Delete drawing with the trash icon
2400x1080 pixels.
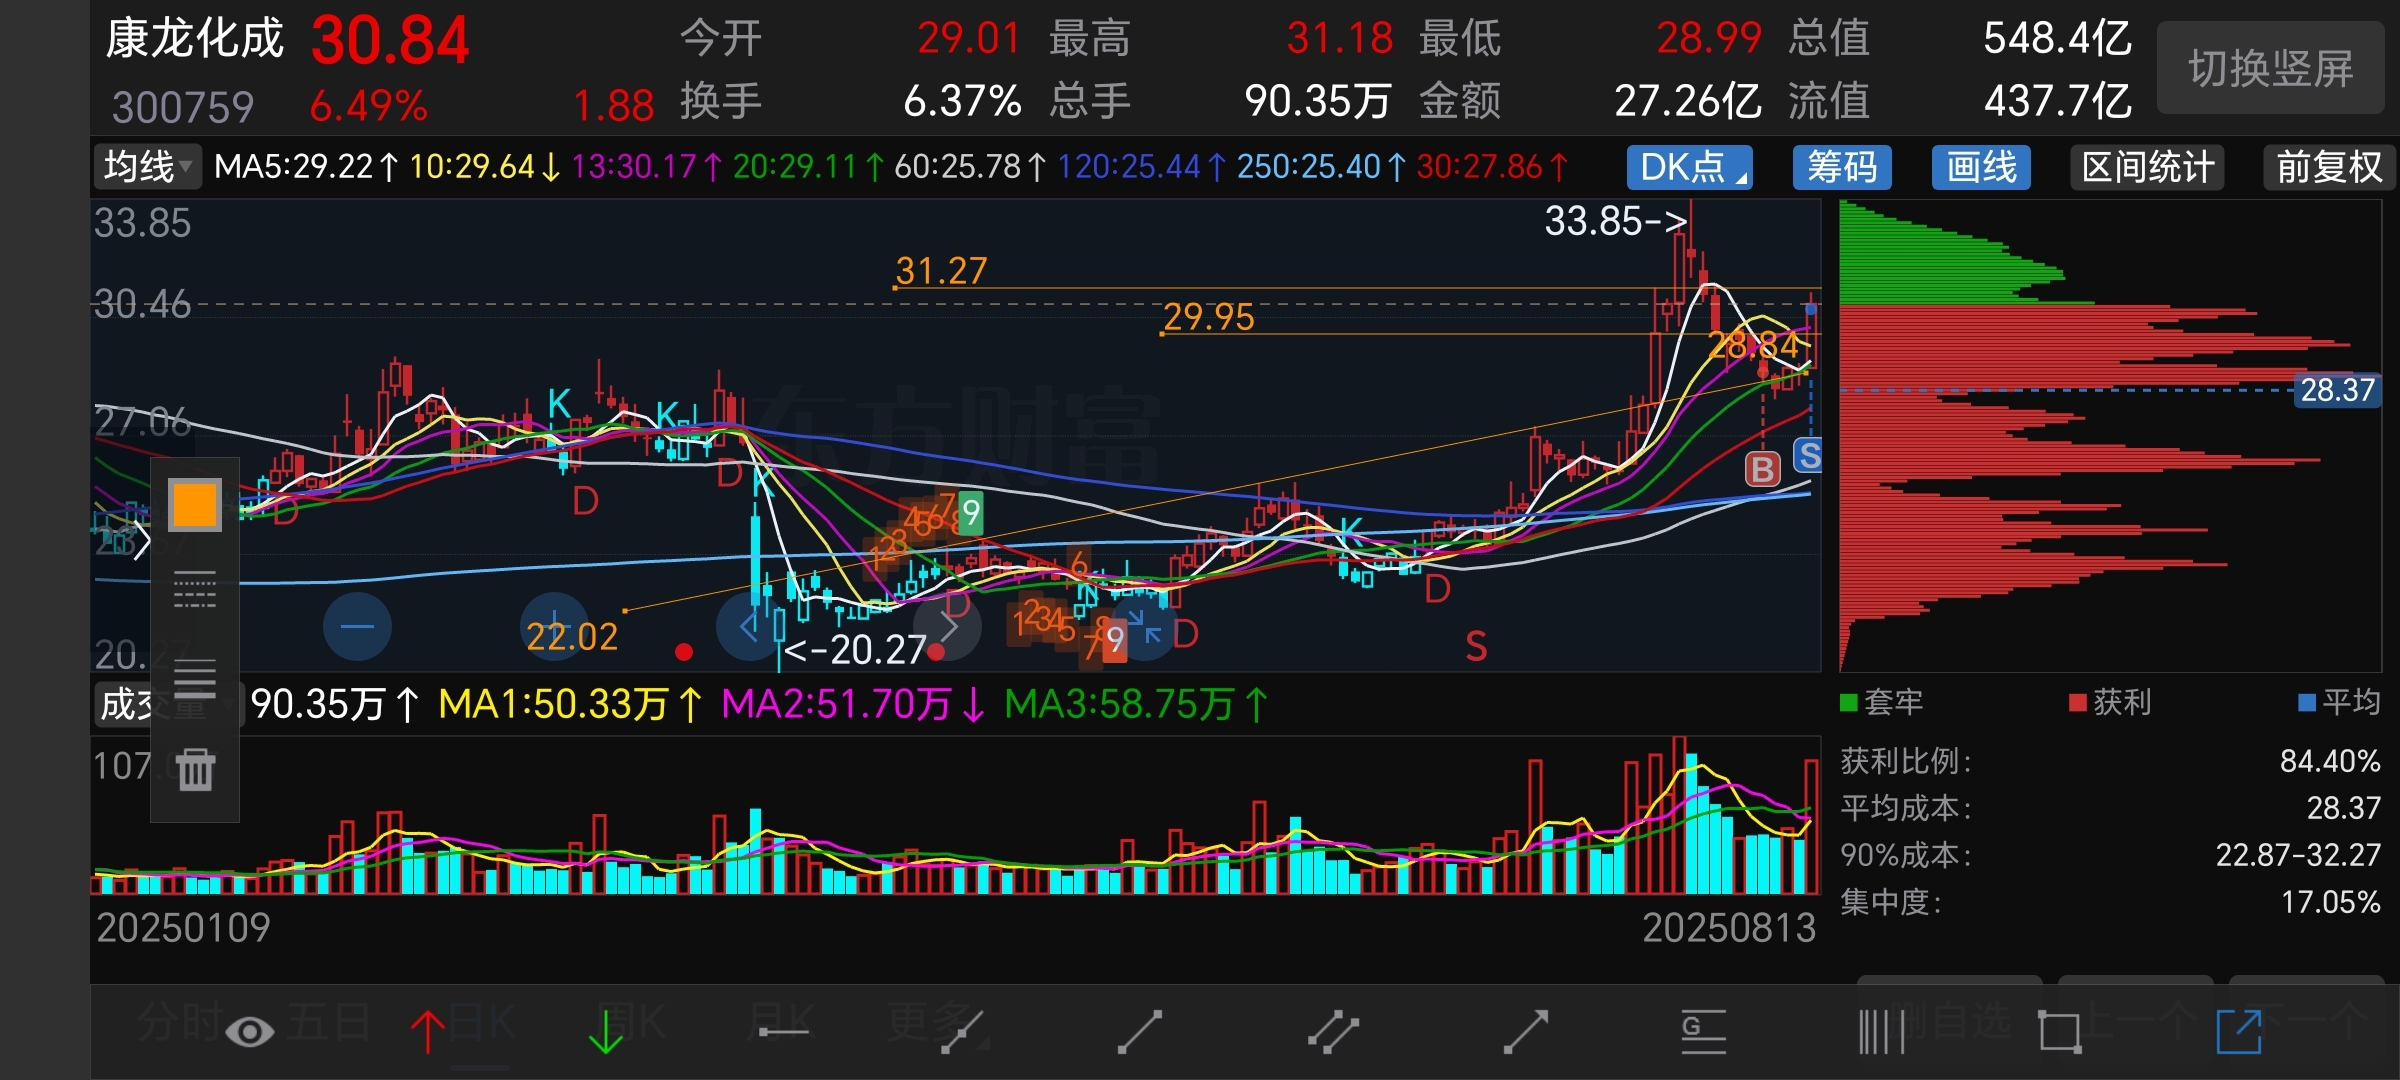point(194,770)
